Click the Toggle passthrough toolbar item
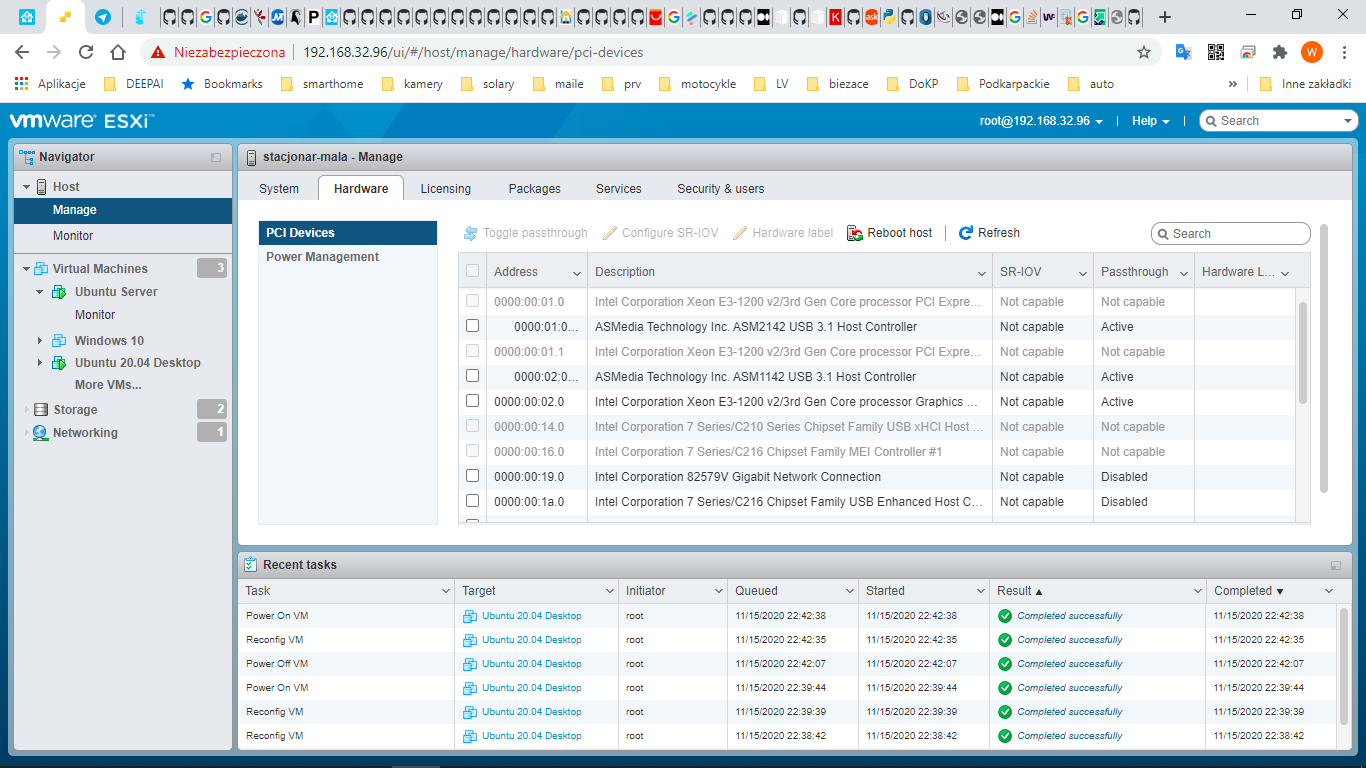The image size is (1366, 768). click(x=525, y=233)
